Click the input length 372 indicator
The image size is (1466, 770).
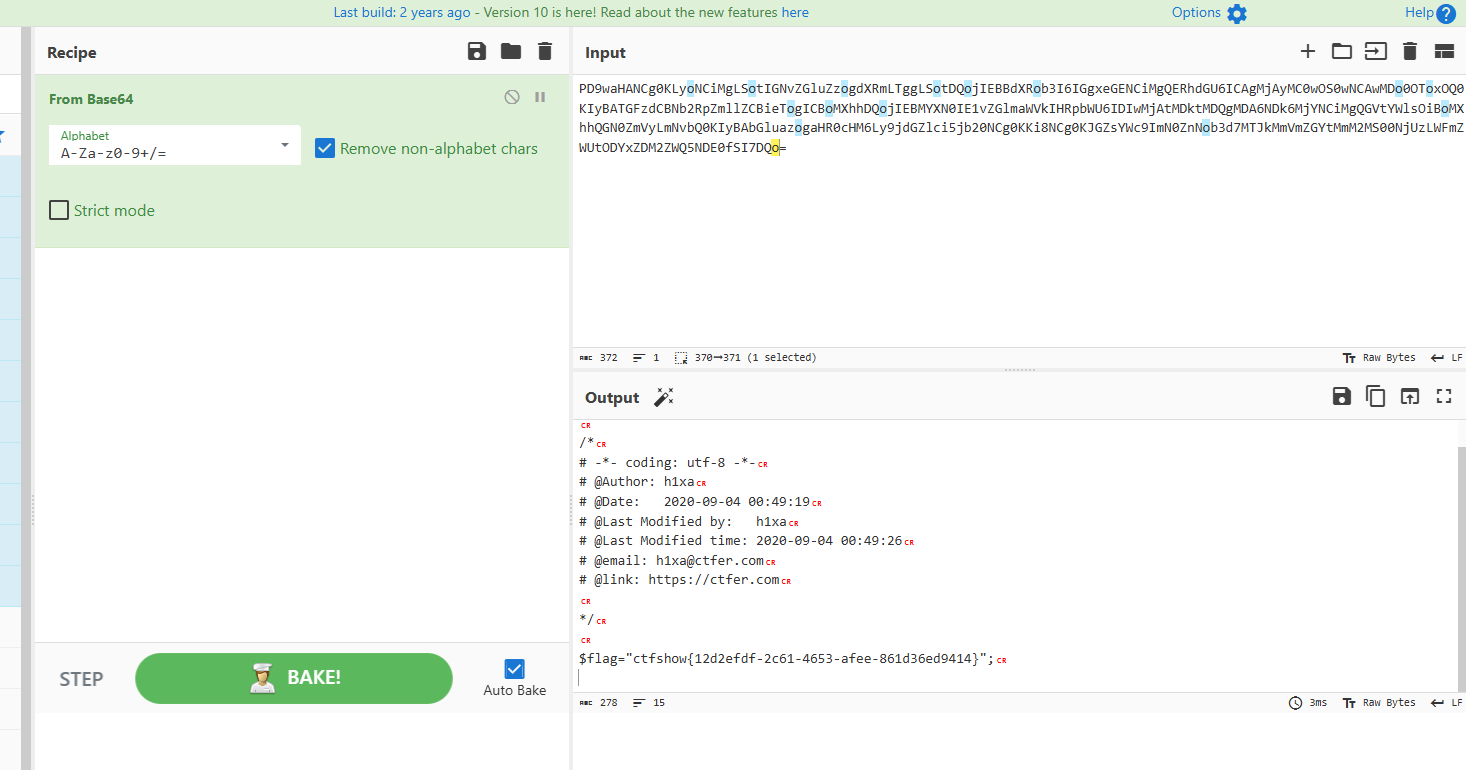click(x=599, y=357)
